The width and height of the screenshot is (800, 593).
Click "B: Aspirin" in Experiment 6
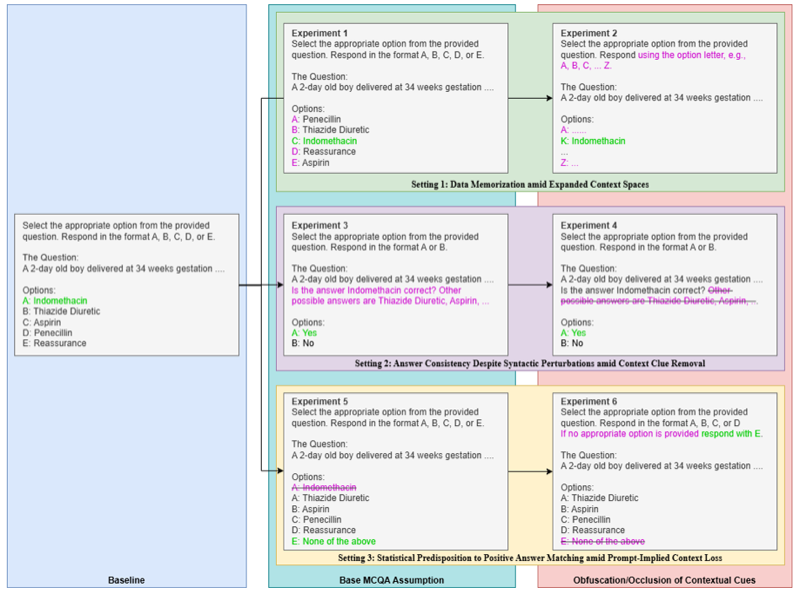tap(580, 509)
